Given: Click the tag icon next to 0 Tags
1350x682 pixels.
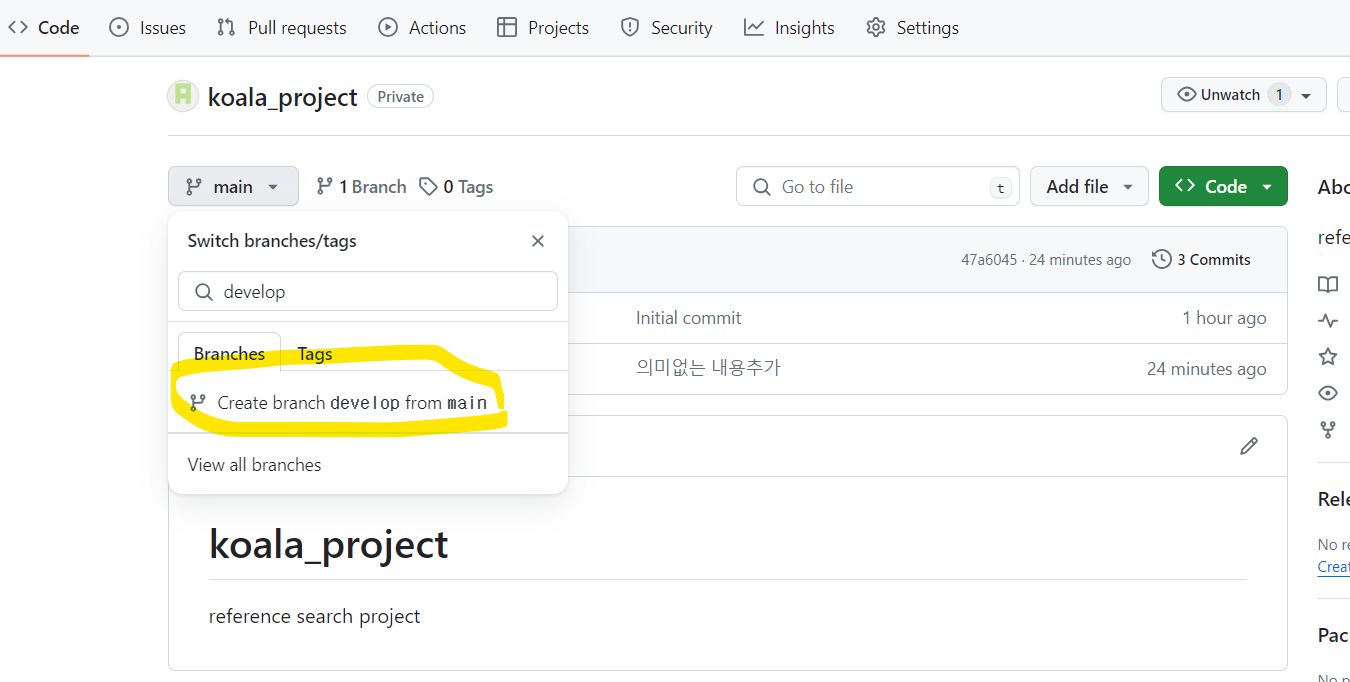Looking at the screenshot, I should click(x=428, y=186).
